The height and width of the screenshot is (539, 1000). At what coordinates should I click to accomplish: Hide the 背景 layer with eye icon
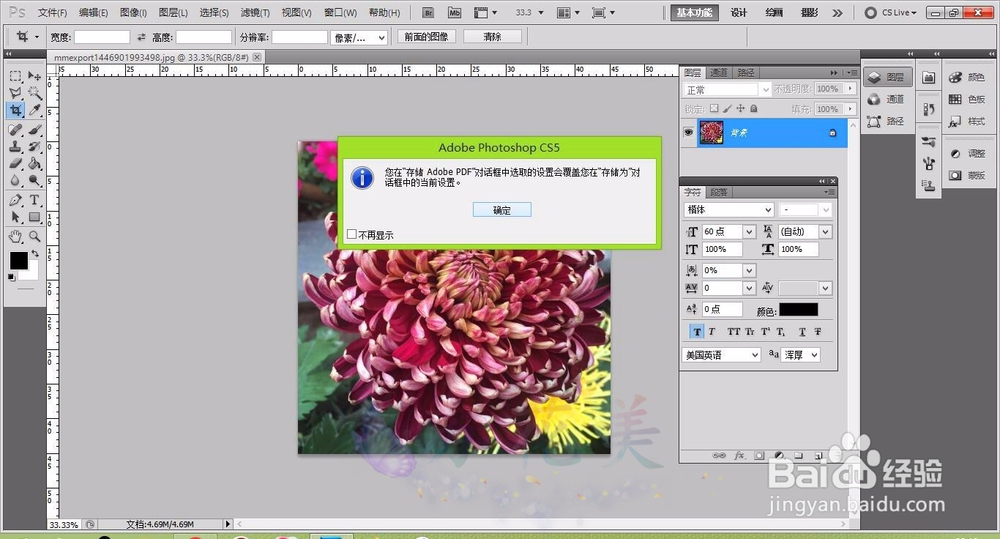click(x=688, y=132)
